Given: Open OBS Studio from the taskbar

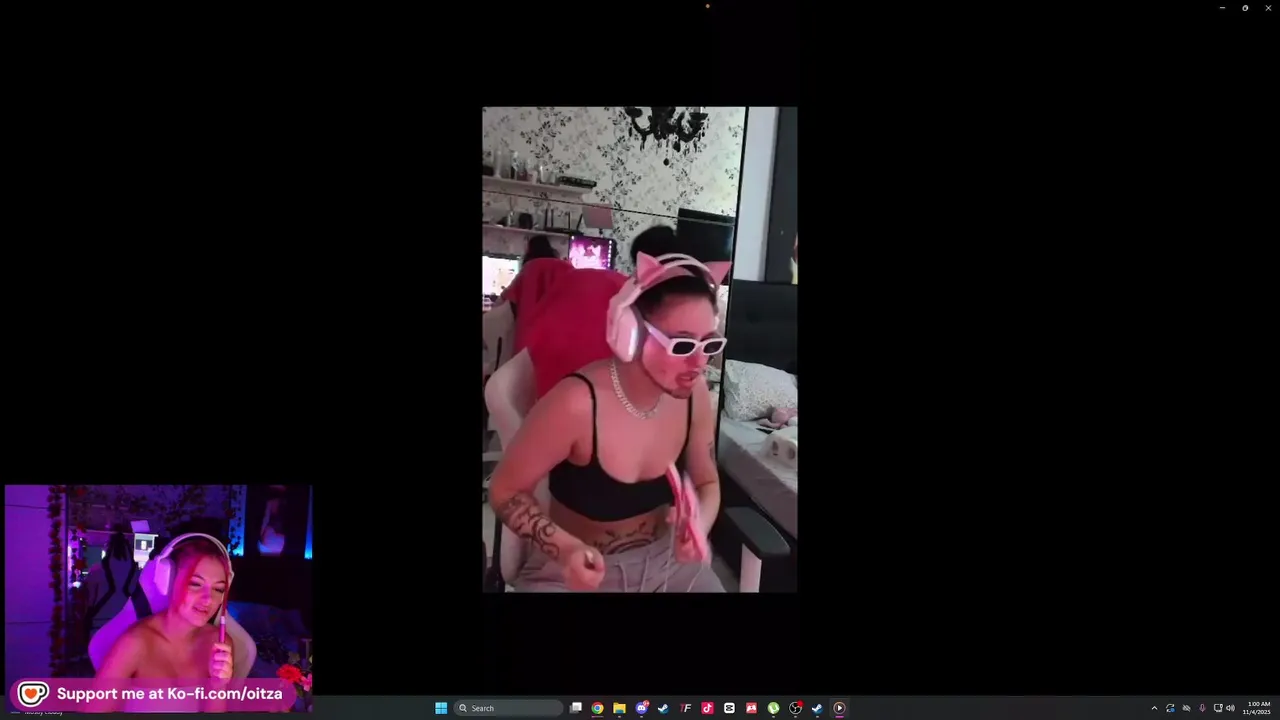Looking at the screenshot, I should (x=795, y=708).
